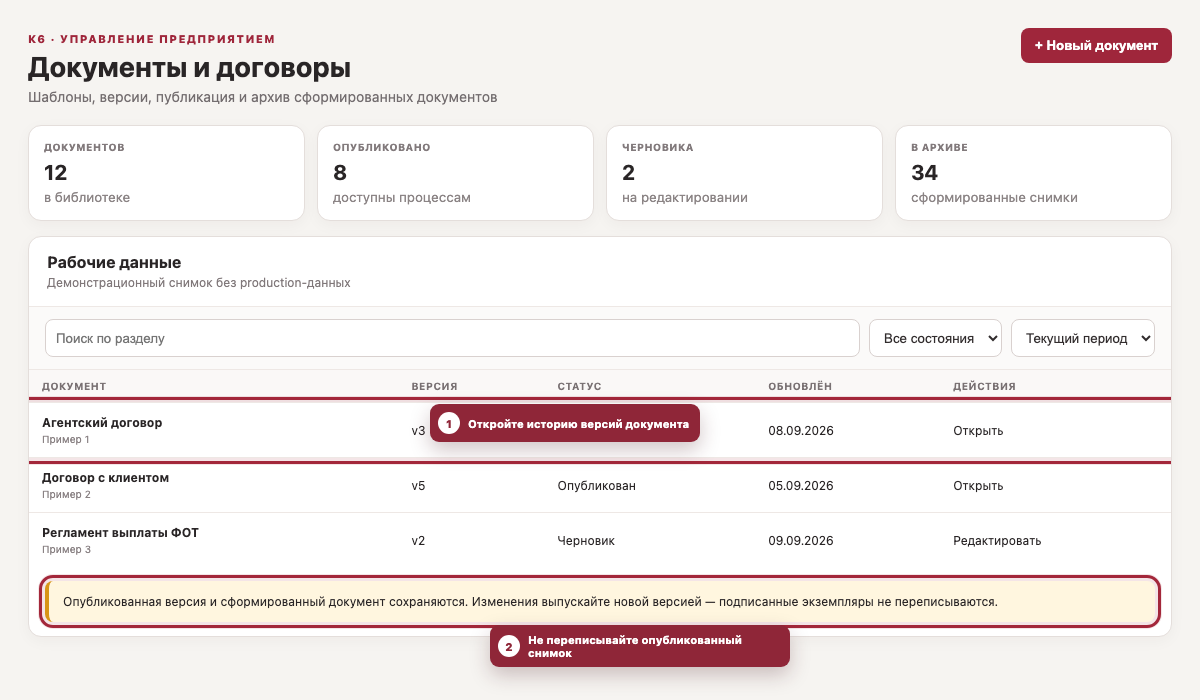This screenshot has width=1200, height=700.
Task: Select the Договор с клиентом document name
Action: point(105,477)
